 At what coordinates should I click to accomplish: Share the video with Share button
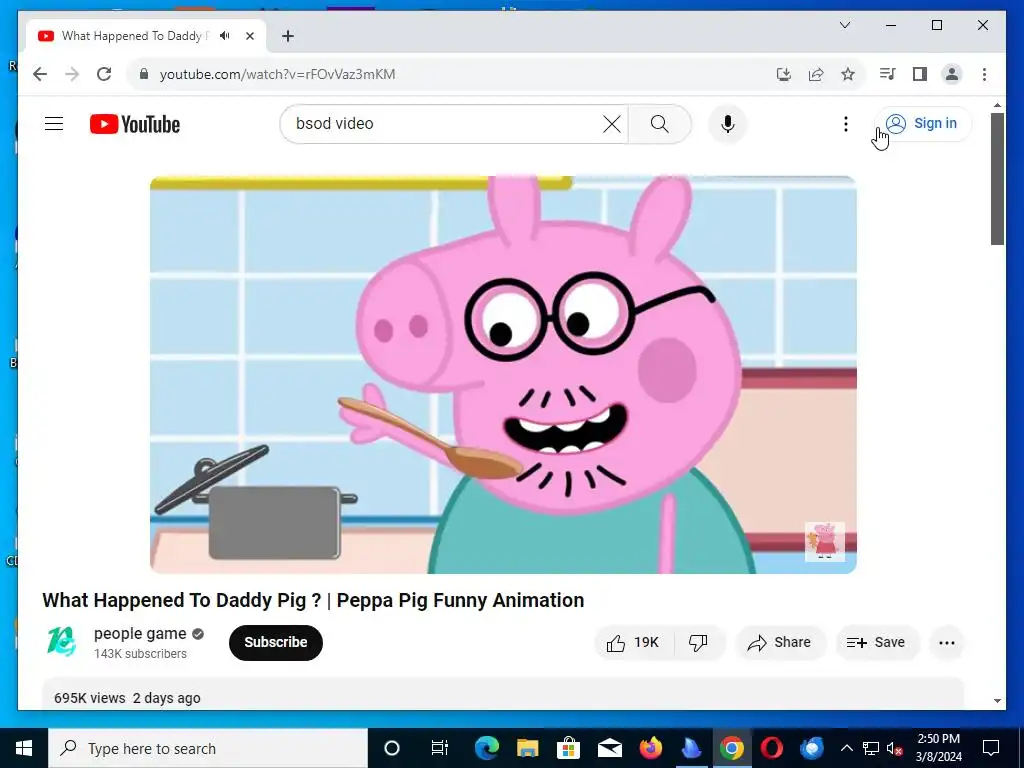pos(780,643)
